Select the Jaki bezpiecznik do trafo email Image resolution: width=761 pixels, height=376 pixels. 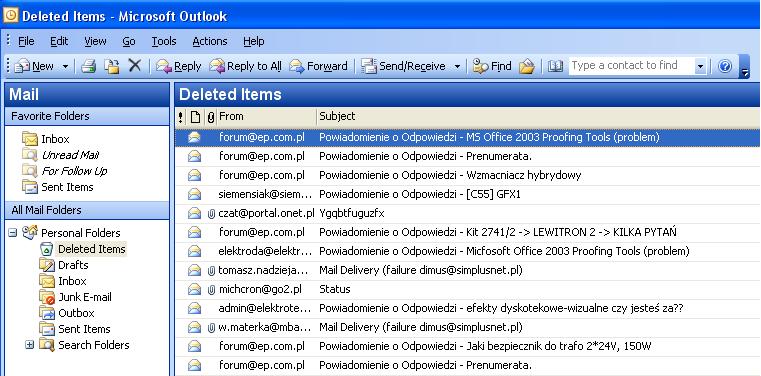click(468, 346)
